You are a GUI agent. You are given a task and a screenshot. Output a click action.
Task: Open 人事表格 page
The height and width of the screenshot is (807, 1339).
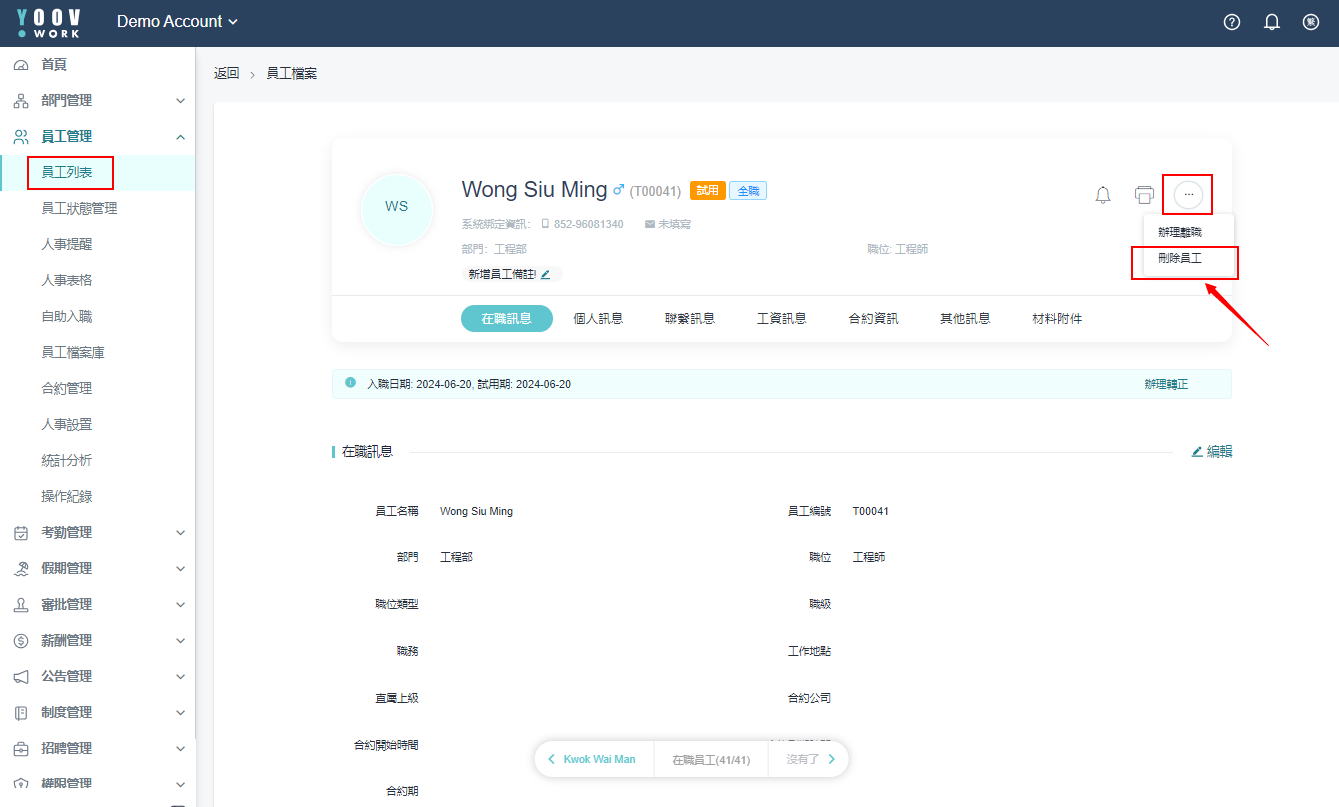pos(67,281)
